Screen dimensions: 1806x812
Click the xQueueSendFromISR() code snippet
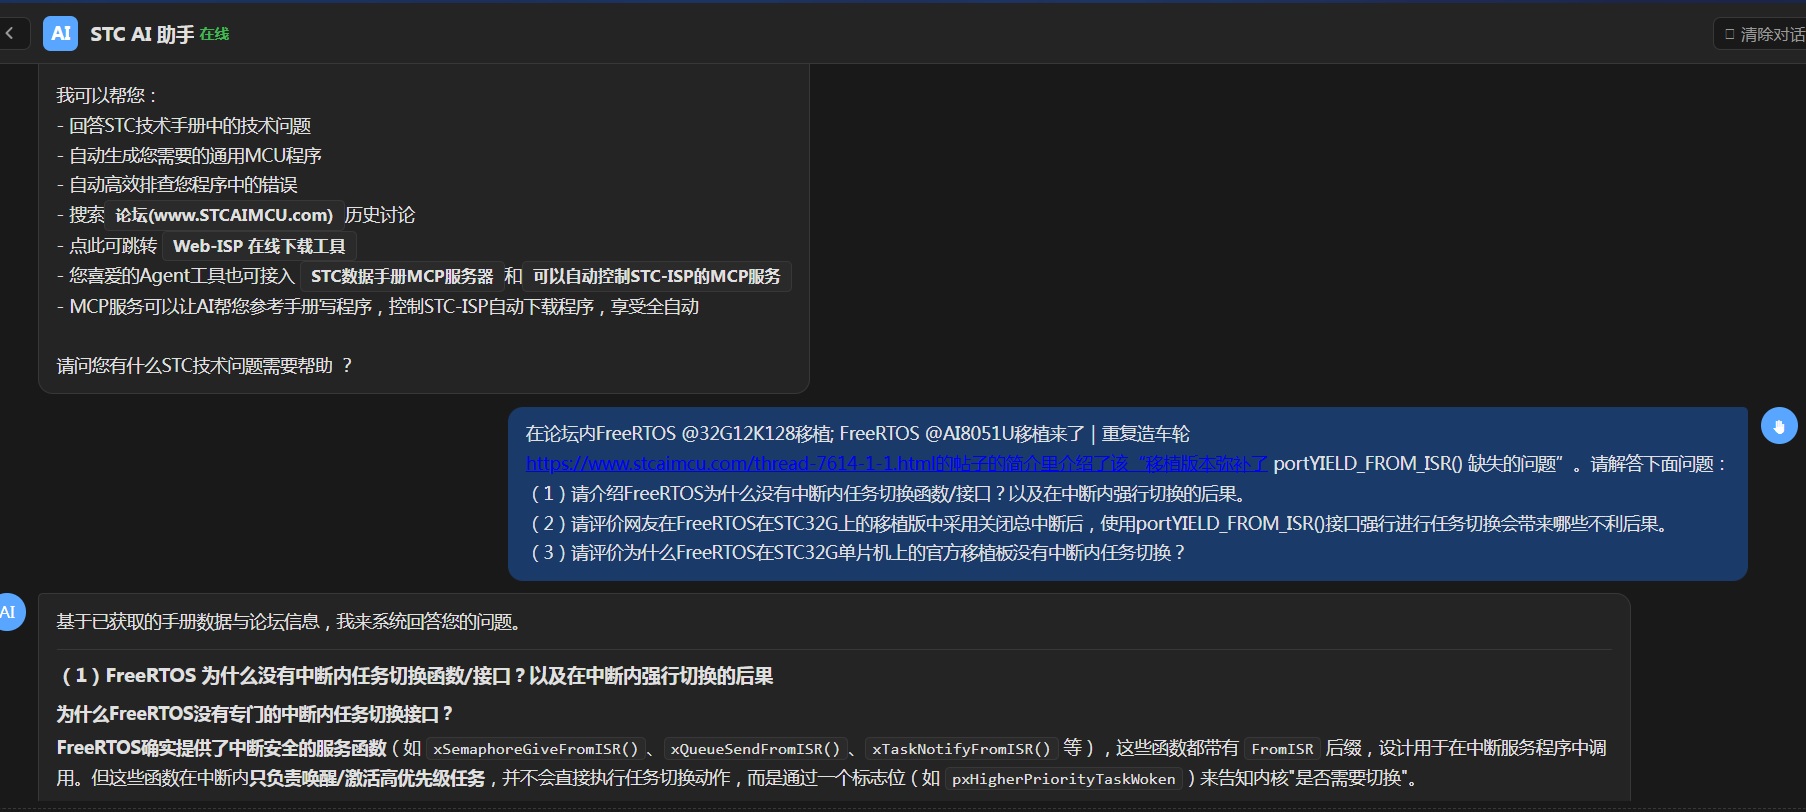pos(755,749)
